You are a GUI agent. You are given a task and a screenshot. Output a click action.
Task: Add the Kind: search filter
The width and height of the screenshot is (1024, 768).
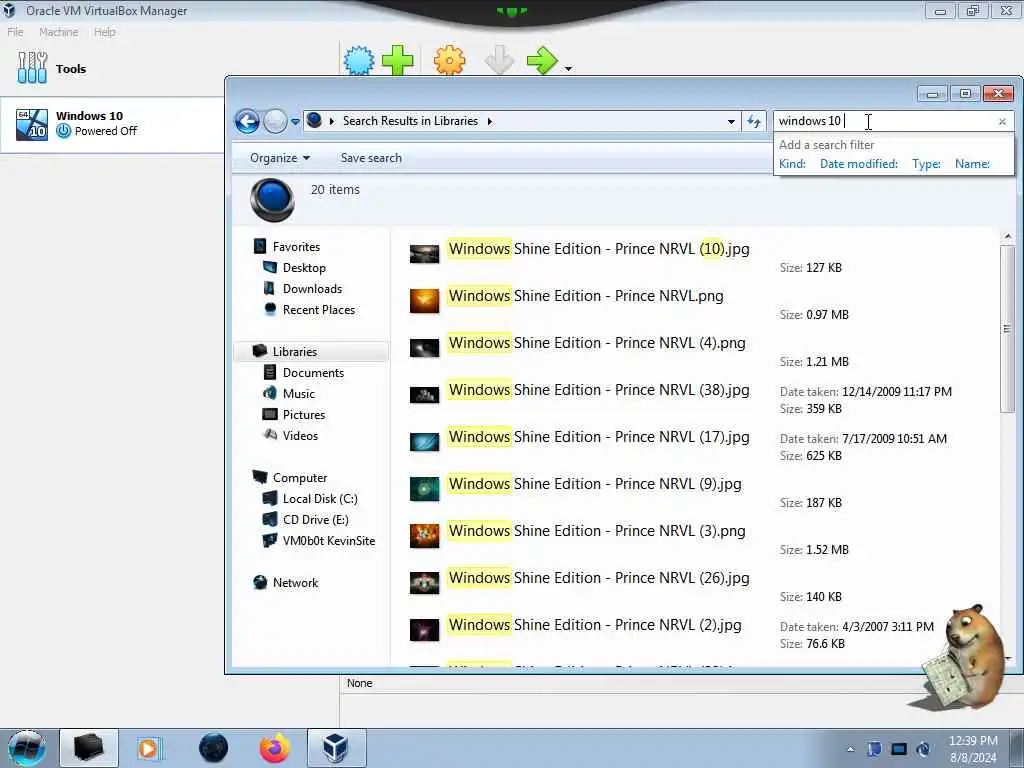(x=792, y=164)
